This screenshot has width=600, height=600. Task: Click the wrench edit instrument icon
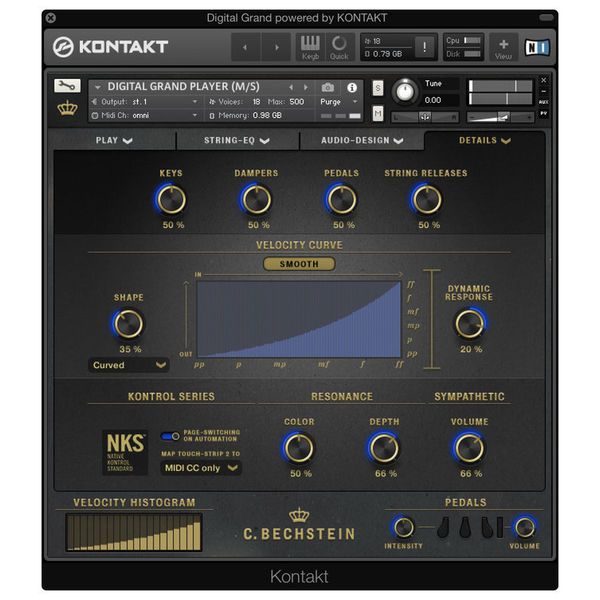[x=67, y=86]
